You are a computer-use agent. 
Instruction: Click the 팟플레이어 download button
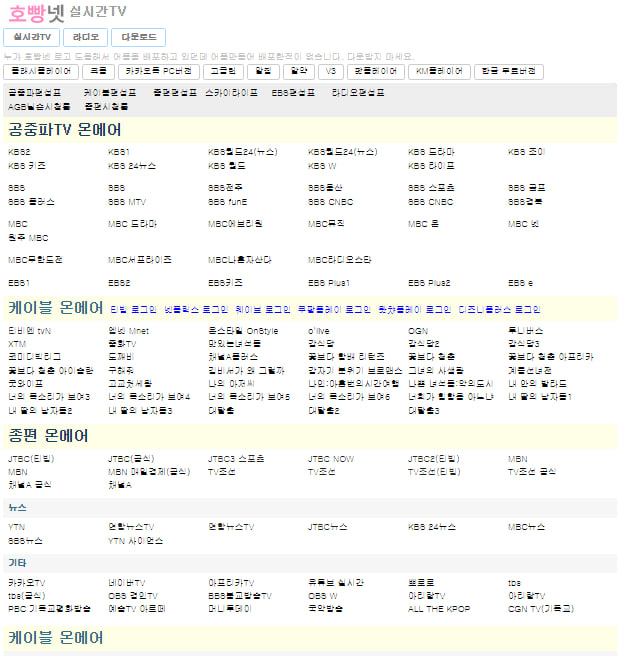pos(376,72)
